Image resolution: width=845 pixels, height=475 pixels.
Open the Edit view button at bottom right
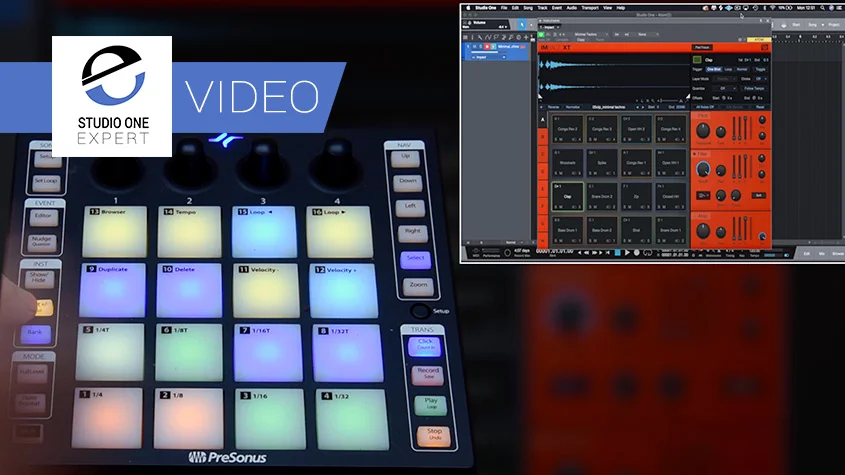(x=806, y=253)
